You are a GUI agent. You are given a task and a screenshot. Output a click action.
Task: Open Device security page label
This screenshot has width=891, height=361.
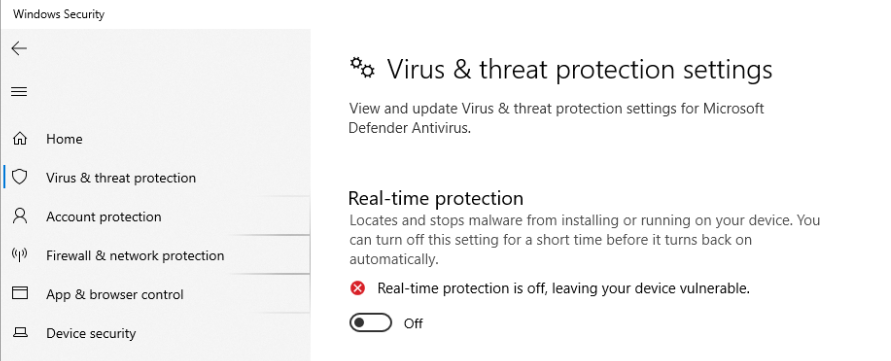(x=91, y=333)
